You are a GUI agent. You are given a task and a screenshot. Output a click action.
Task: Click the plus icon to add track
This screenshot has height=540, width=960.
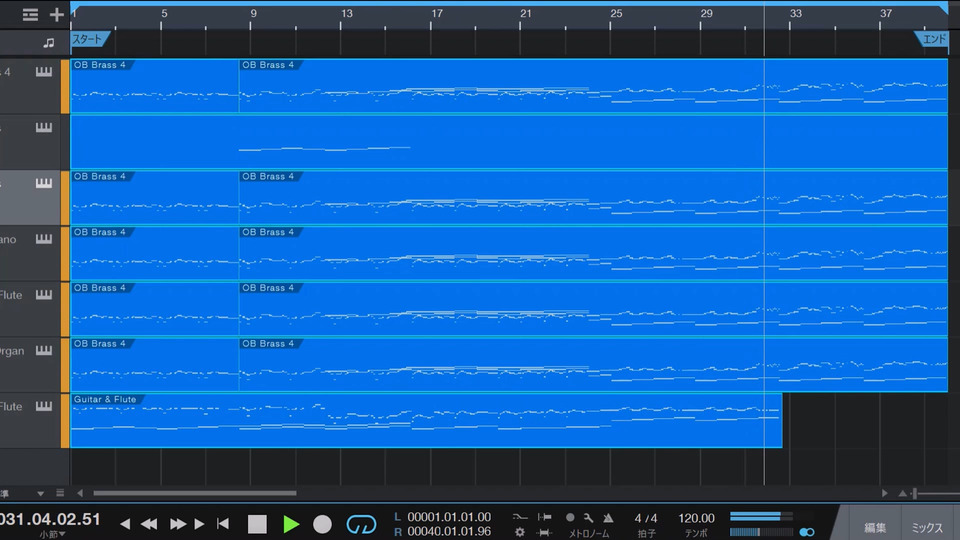coord(56,14)
